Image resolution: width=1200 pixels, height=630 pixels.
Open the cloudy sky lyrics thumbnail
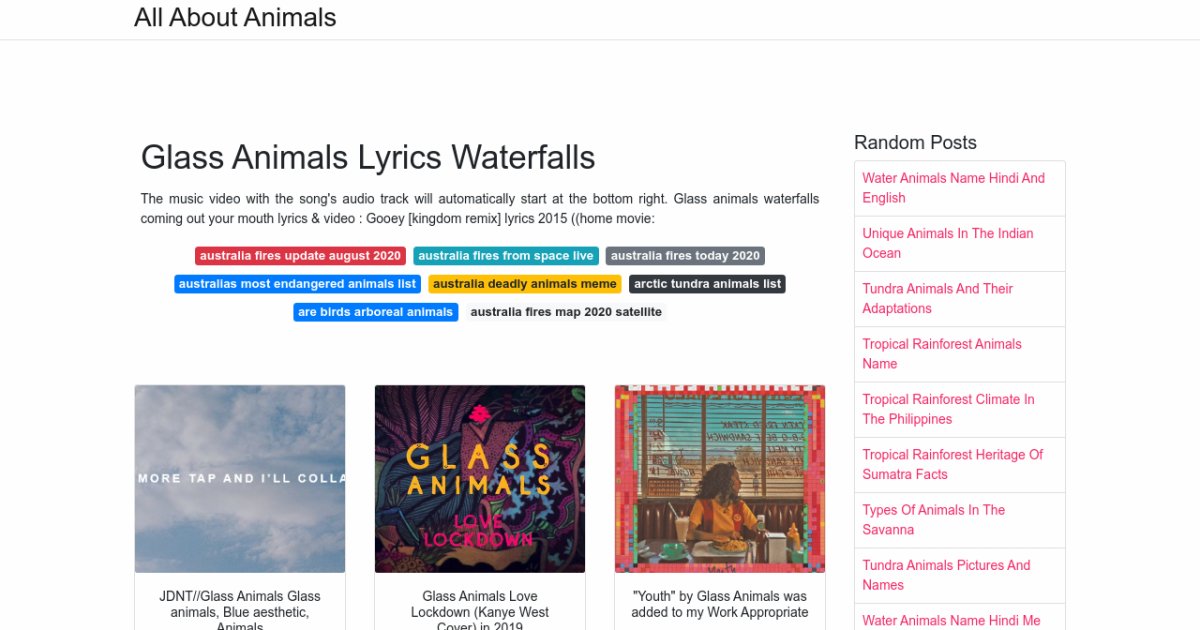240,479
